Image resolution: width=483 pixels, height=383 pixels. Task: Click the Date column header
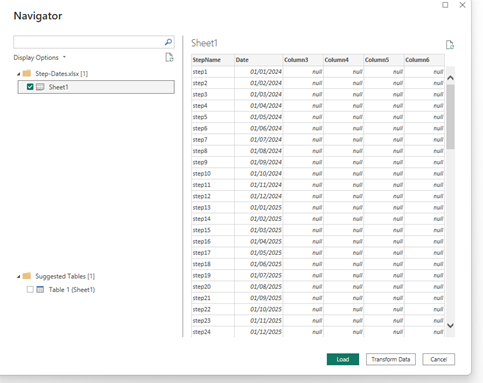click(258, 60)
